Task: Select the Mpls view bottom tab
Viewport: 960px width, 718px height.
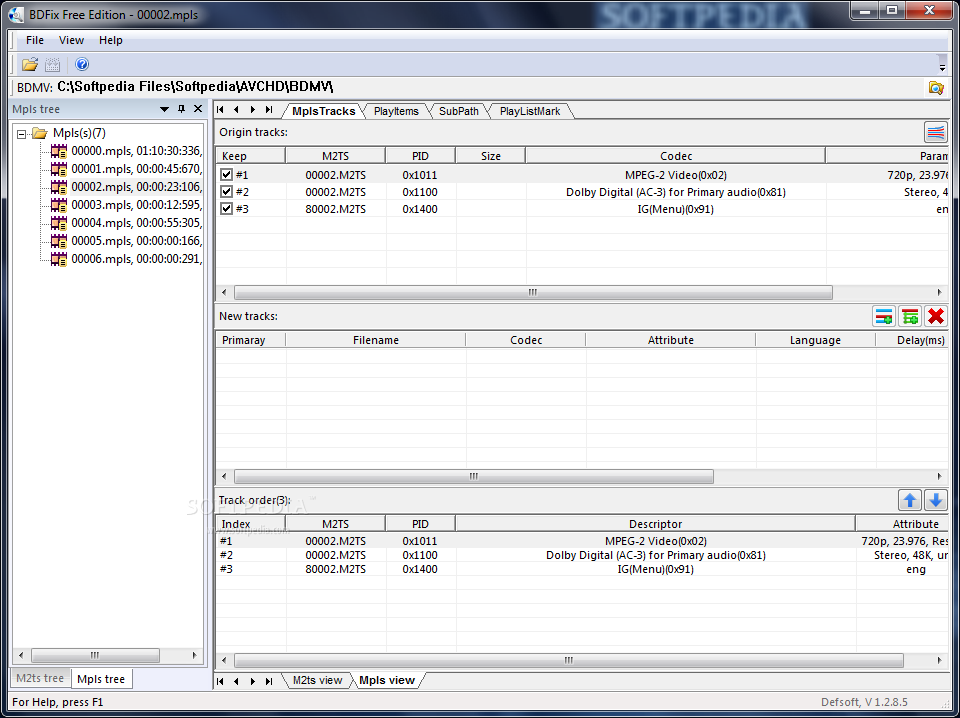Action: click(x=387, y=681)
